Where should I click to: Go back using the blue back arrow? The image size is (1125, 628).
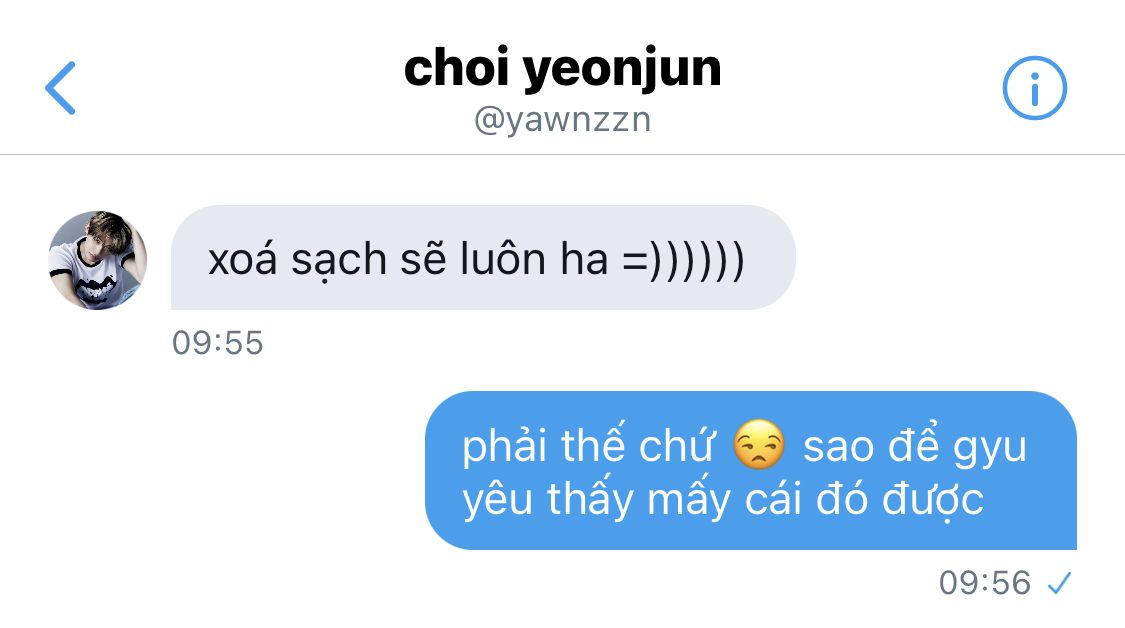coord(60,88)
